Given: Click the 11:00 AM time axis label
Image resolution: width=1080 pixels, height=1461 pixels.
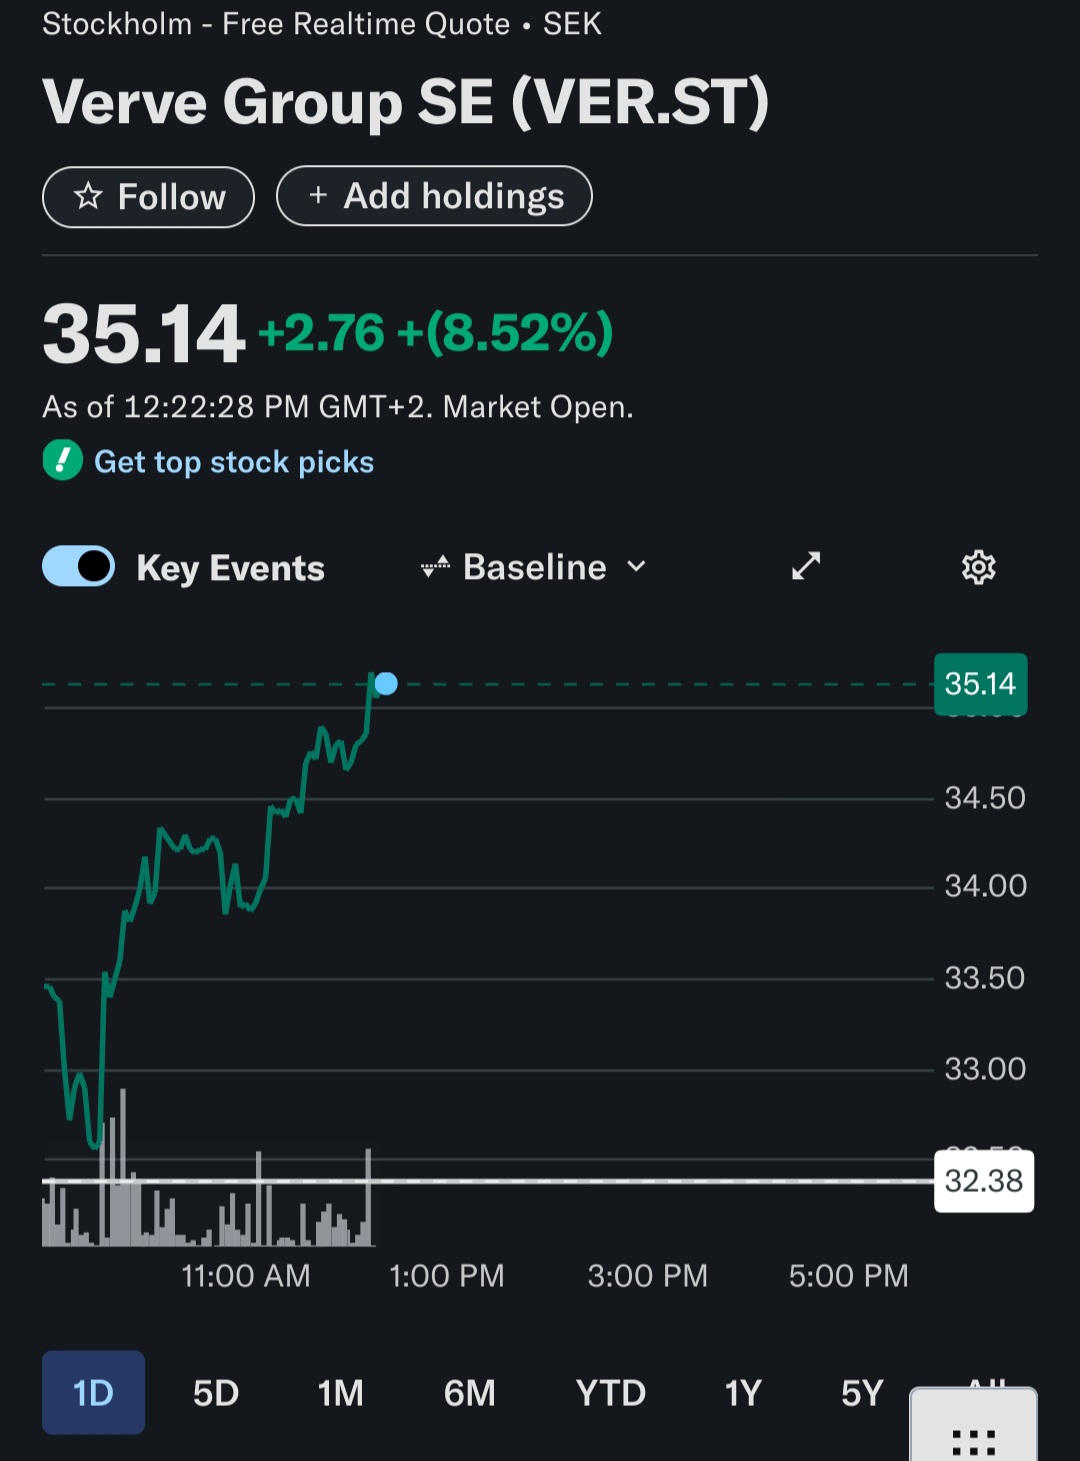Looking at the screenshot, I should coord(246,1276).
